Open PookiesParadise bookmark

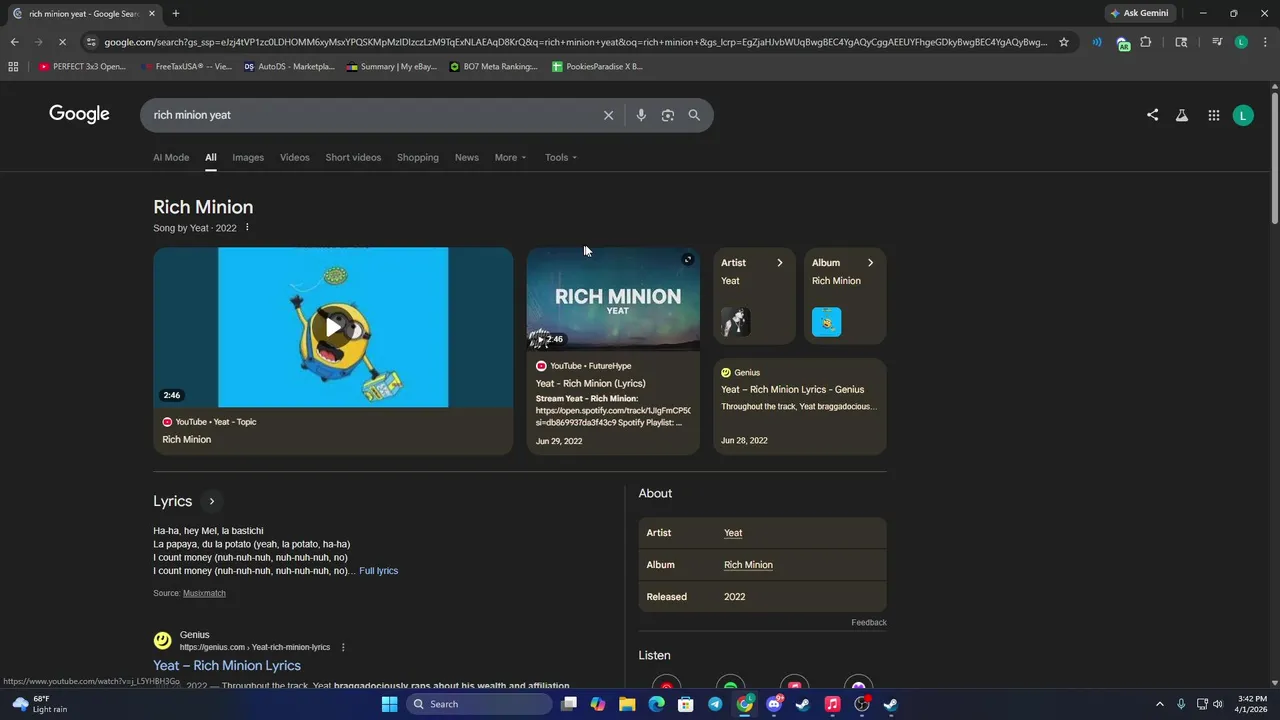[597, 67]
